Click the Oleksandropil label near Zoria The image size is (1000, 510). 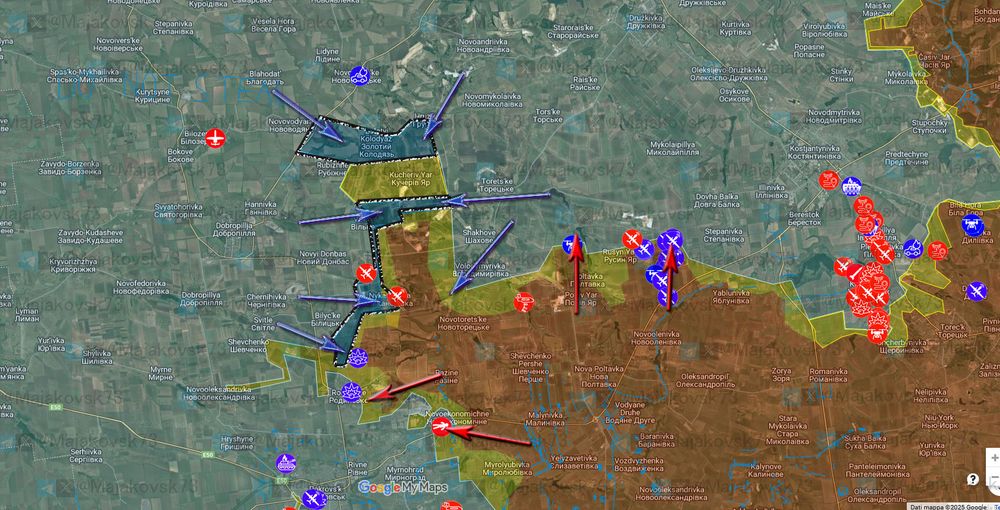(x=707, y=381)
